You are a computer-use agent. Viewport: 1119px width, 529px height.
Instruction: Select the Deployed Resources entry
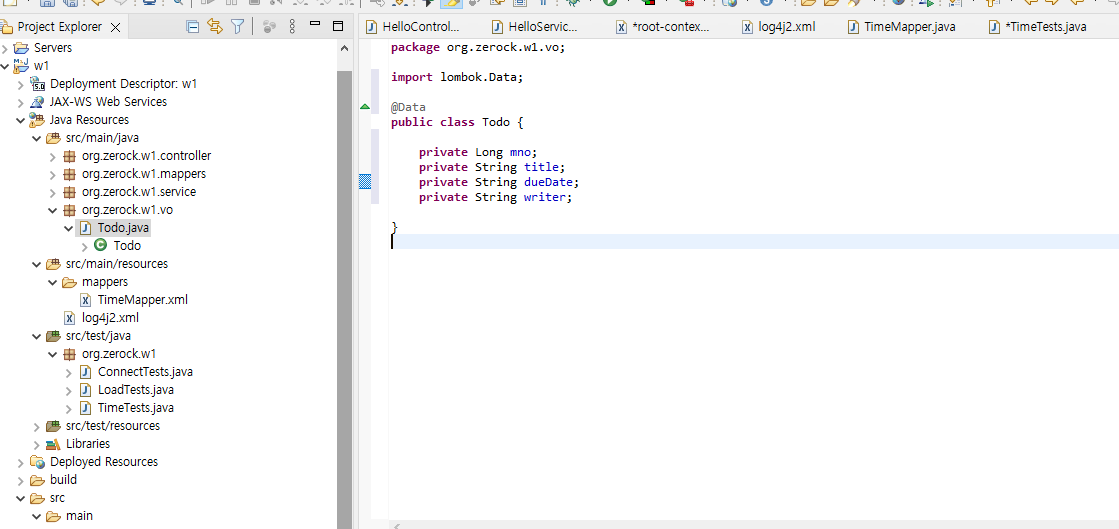point(103,462)
